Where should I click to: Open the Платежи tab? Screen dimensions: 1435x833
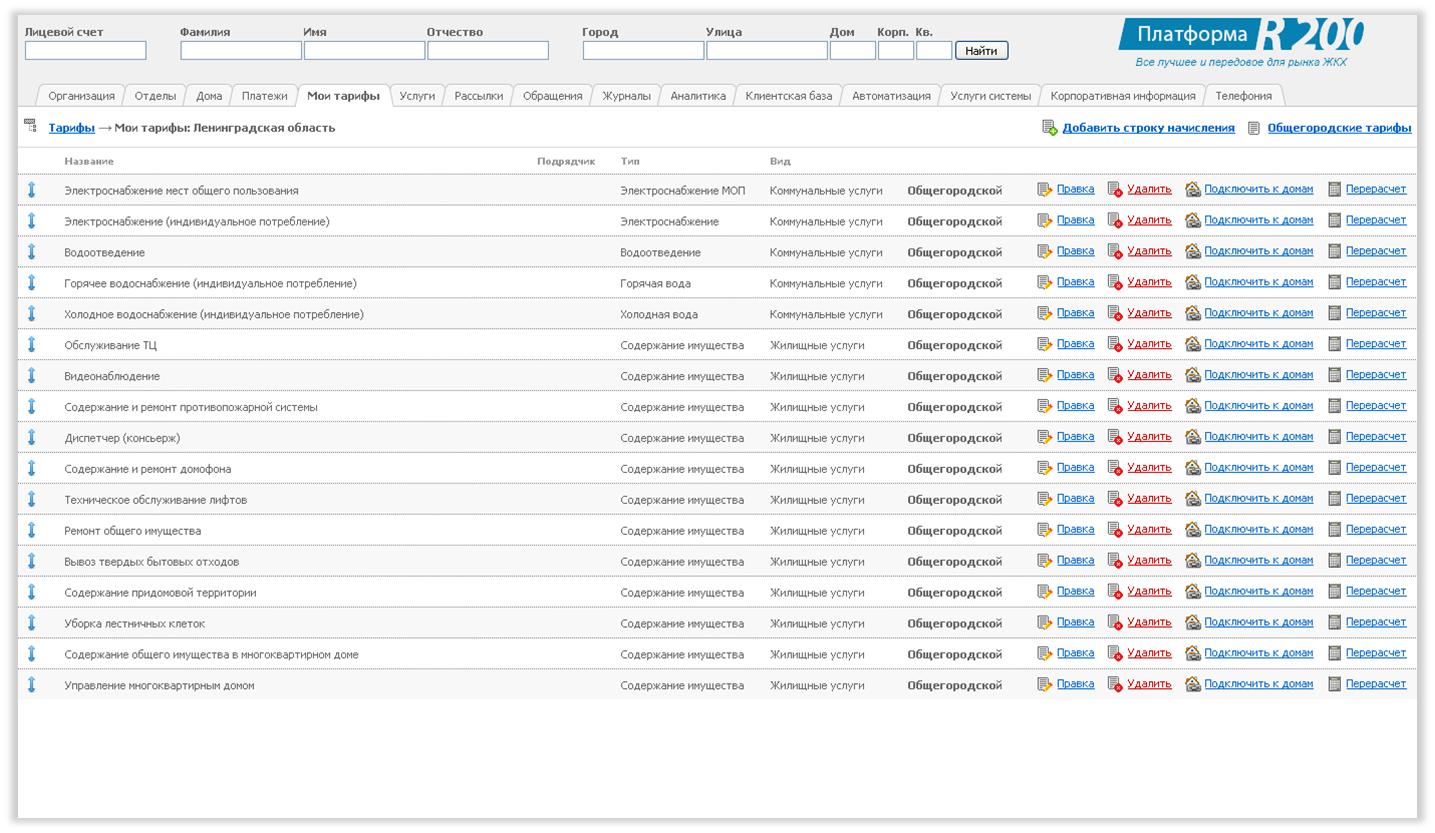click(x=265, y=96)
